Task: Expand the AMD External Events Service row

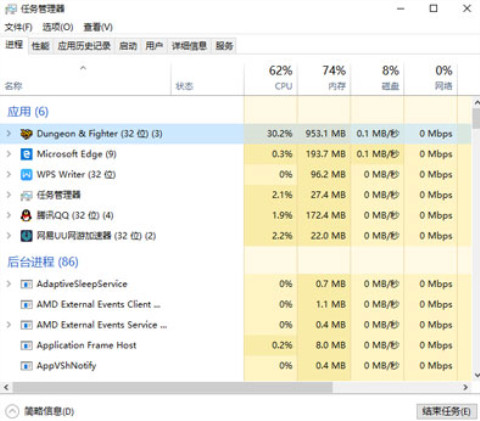Action: (9, 325)
